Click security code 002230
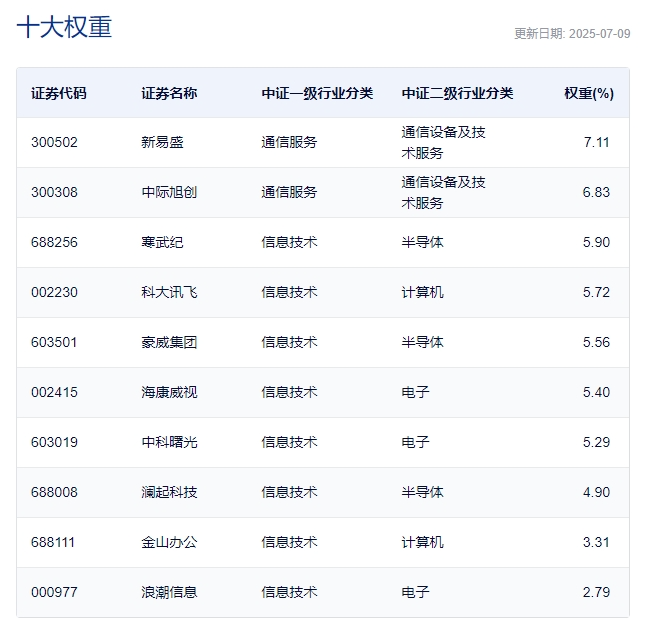 click(54, 293)
